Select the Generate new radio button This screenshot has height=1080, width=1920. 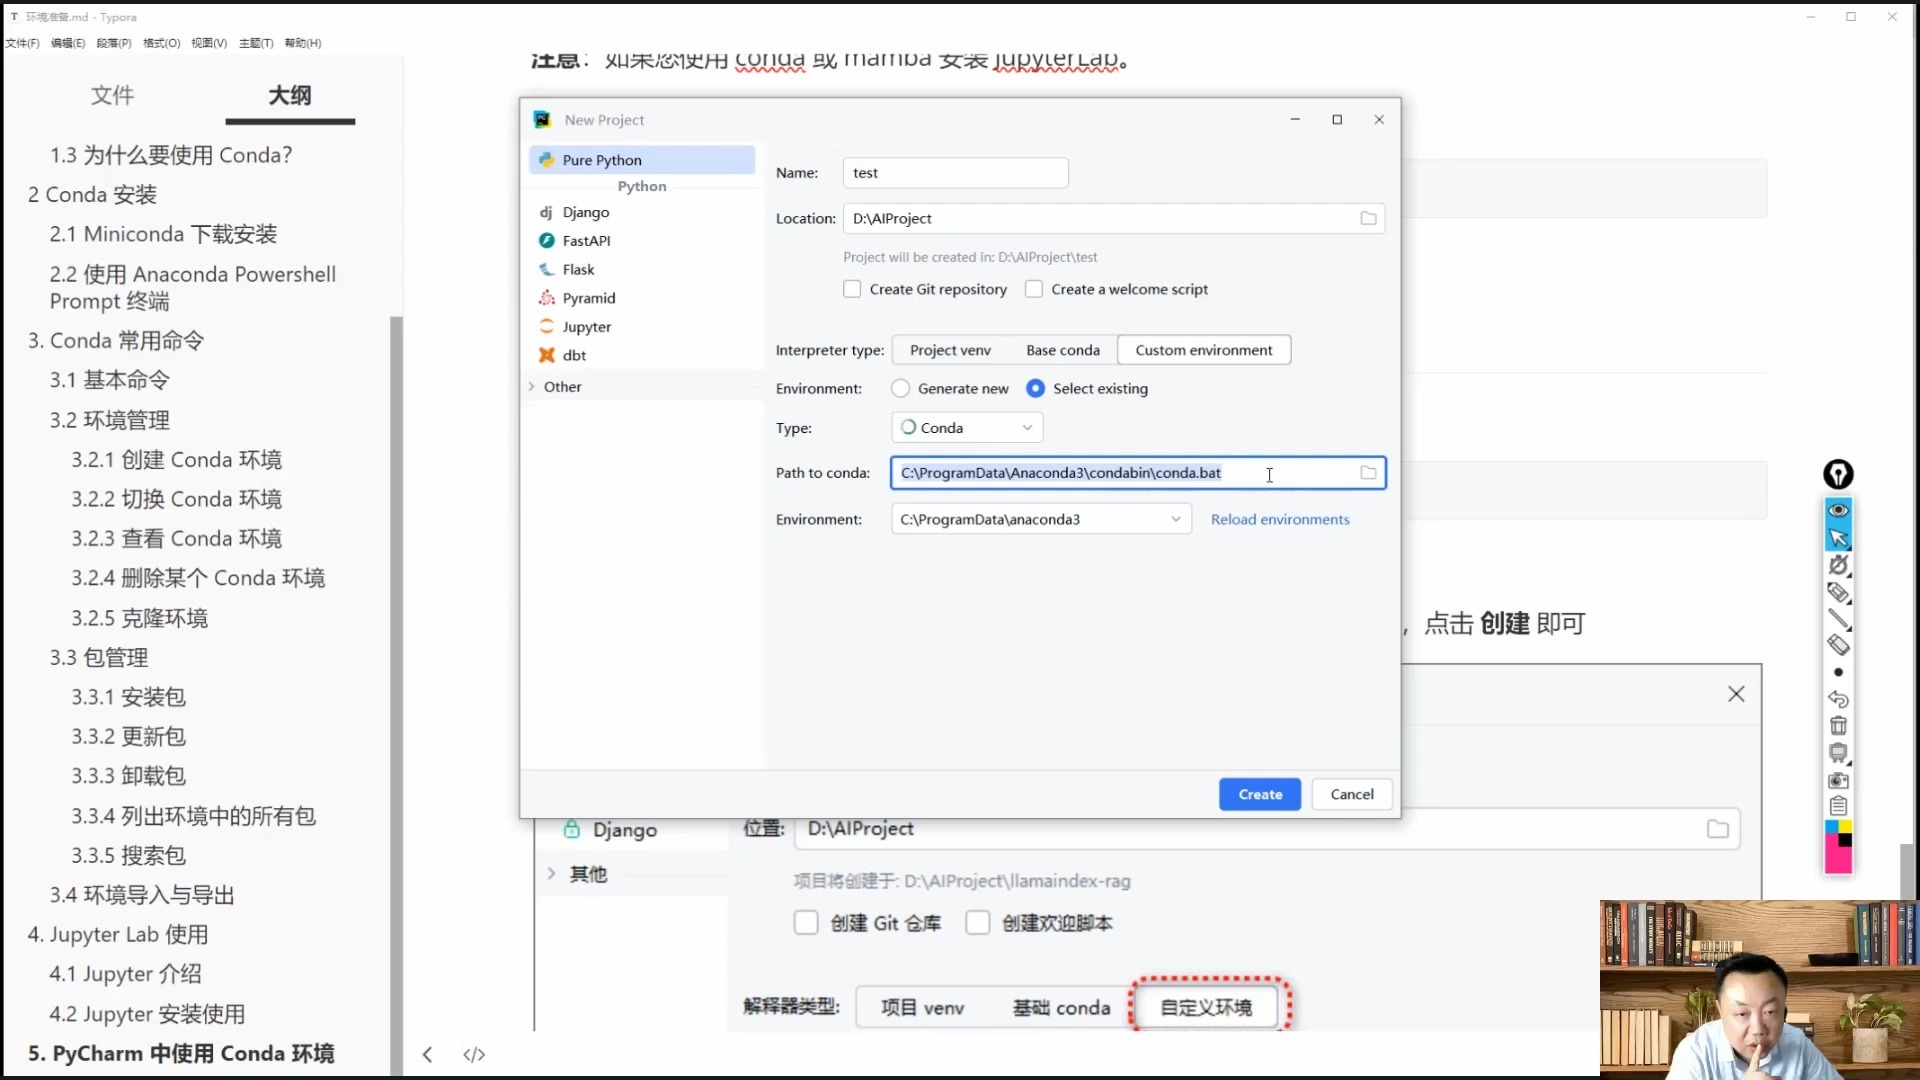901,388
